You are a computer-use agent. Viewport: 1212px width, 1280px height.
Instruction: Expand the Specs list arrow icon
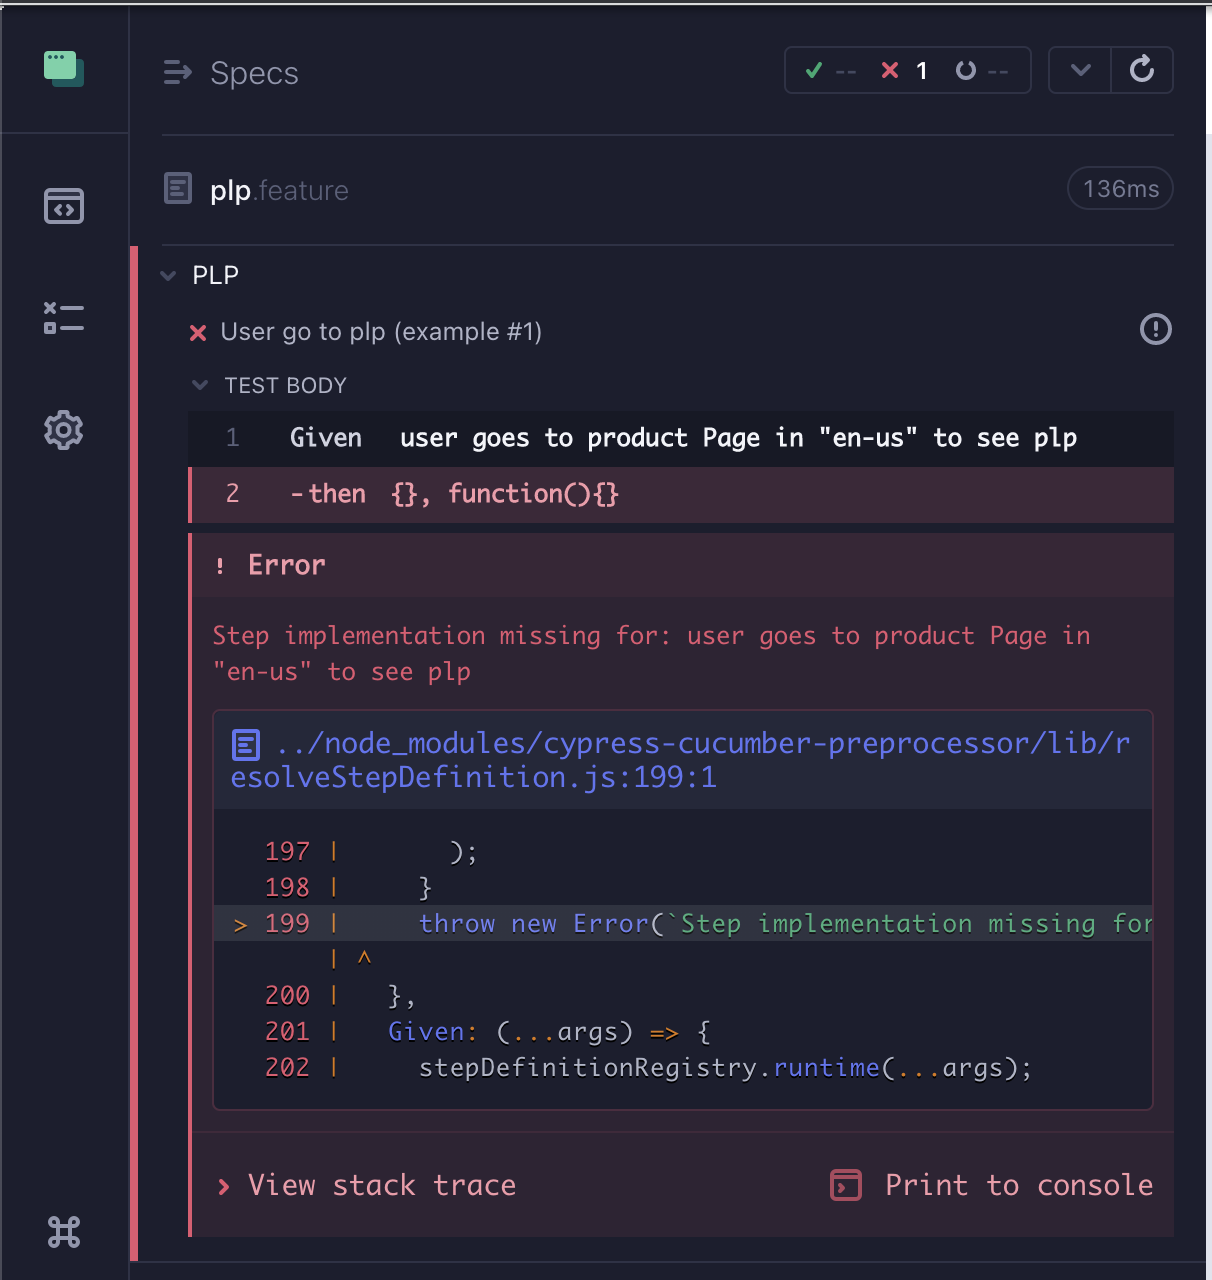[x=177, y=73]
